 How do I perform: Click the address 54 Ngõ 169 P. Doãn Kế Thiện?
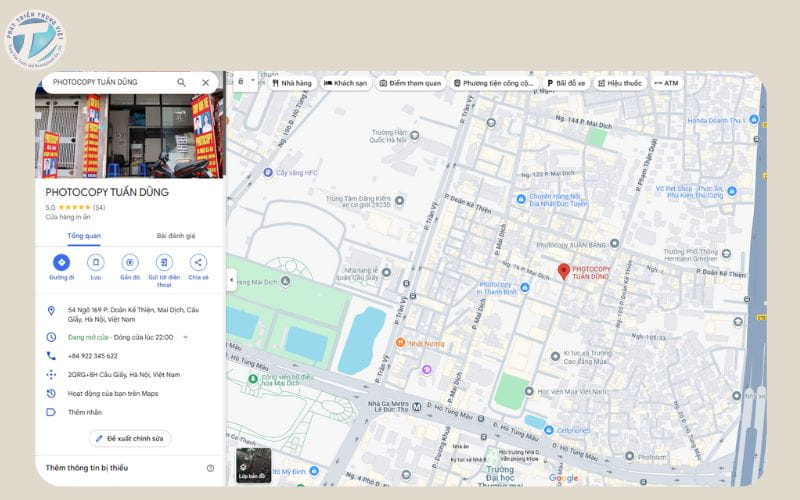point(133,314)
